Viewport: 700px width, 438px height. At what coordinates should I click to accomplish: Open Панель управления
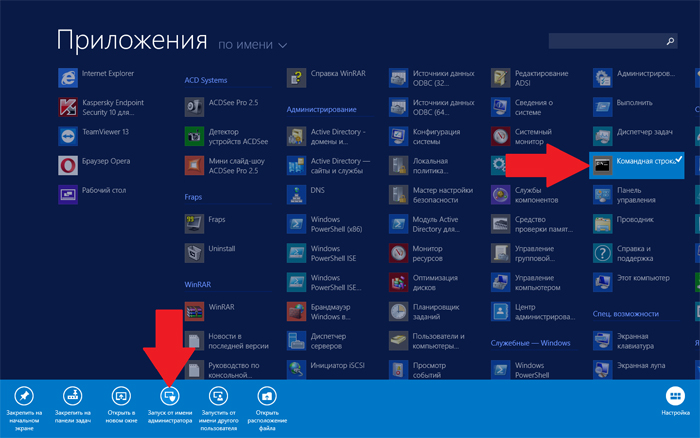pos(603,195)
